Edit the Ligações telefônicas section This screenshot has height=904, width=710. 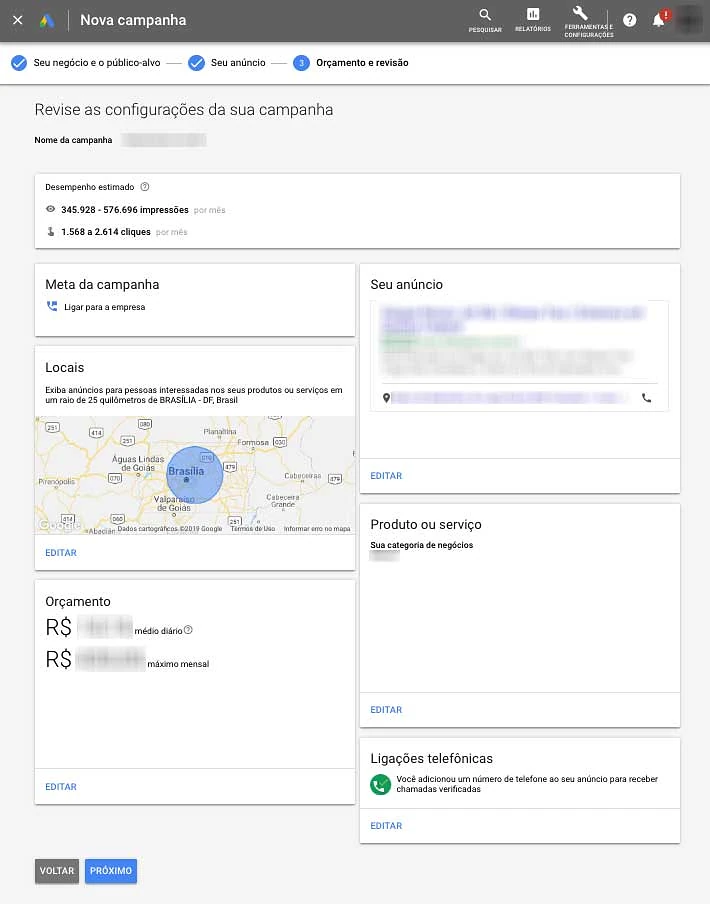pos(386,826)
